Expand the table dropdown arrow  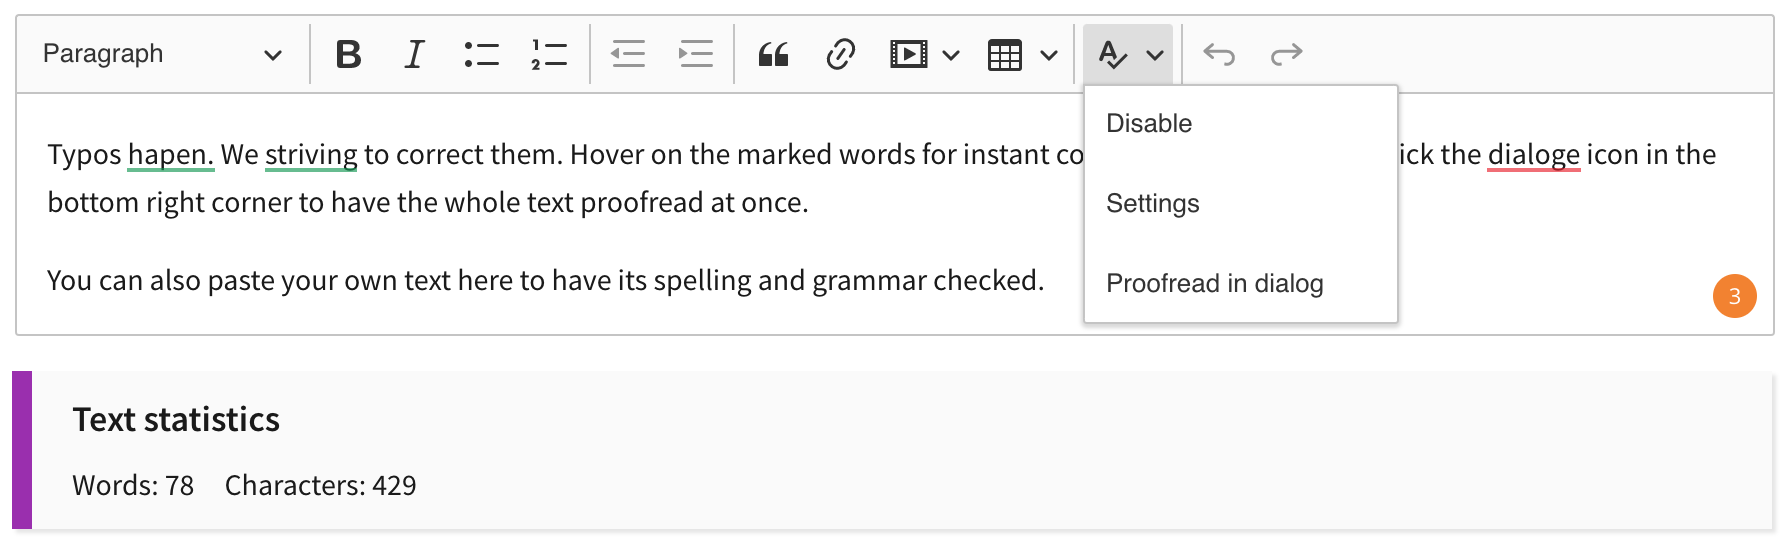1049,55
